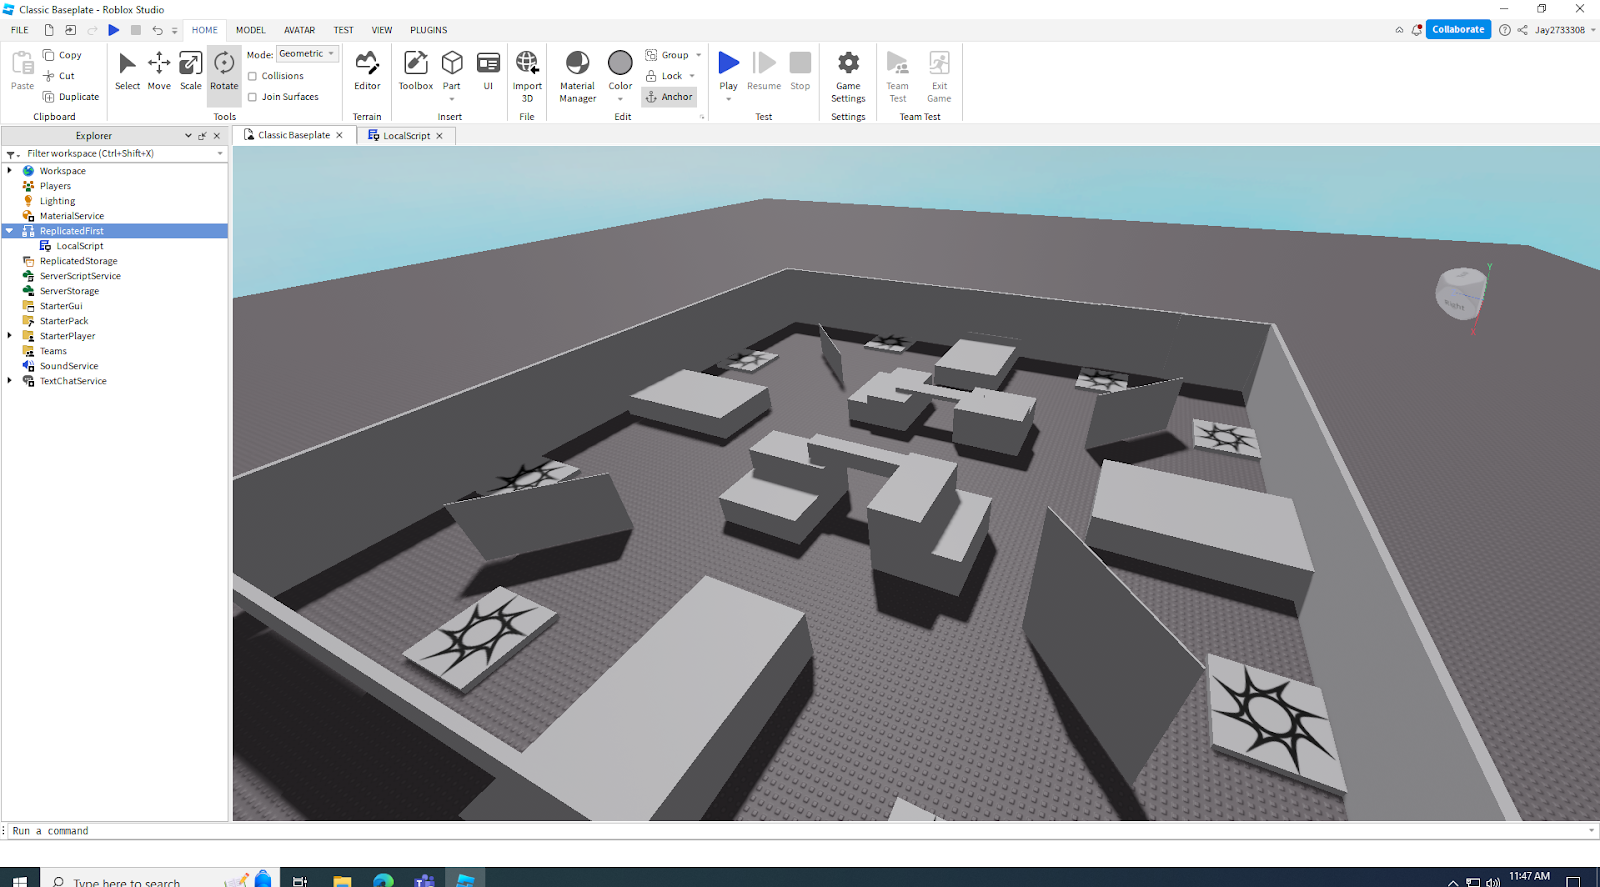Viewport: 1600px width, 887px height.
Task: Choose the Scale tool
Action: pyautogui.click(x=190, y=72)
